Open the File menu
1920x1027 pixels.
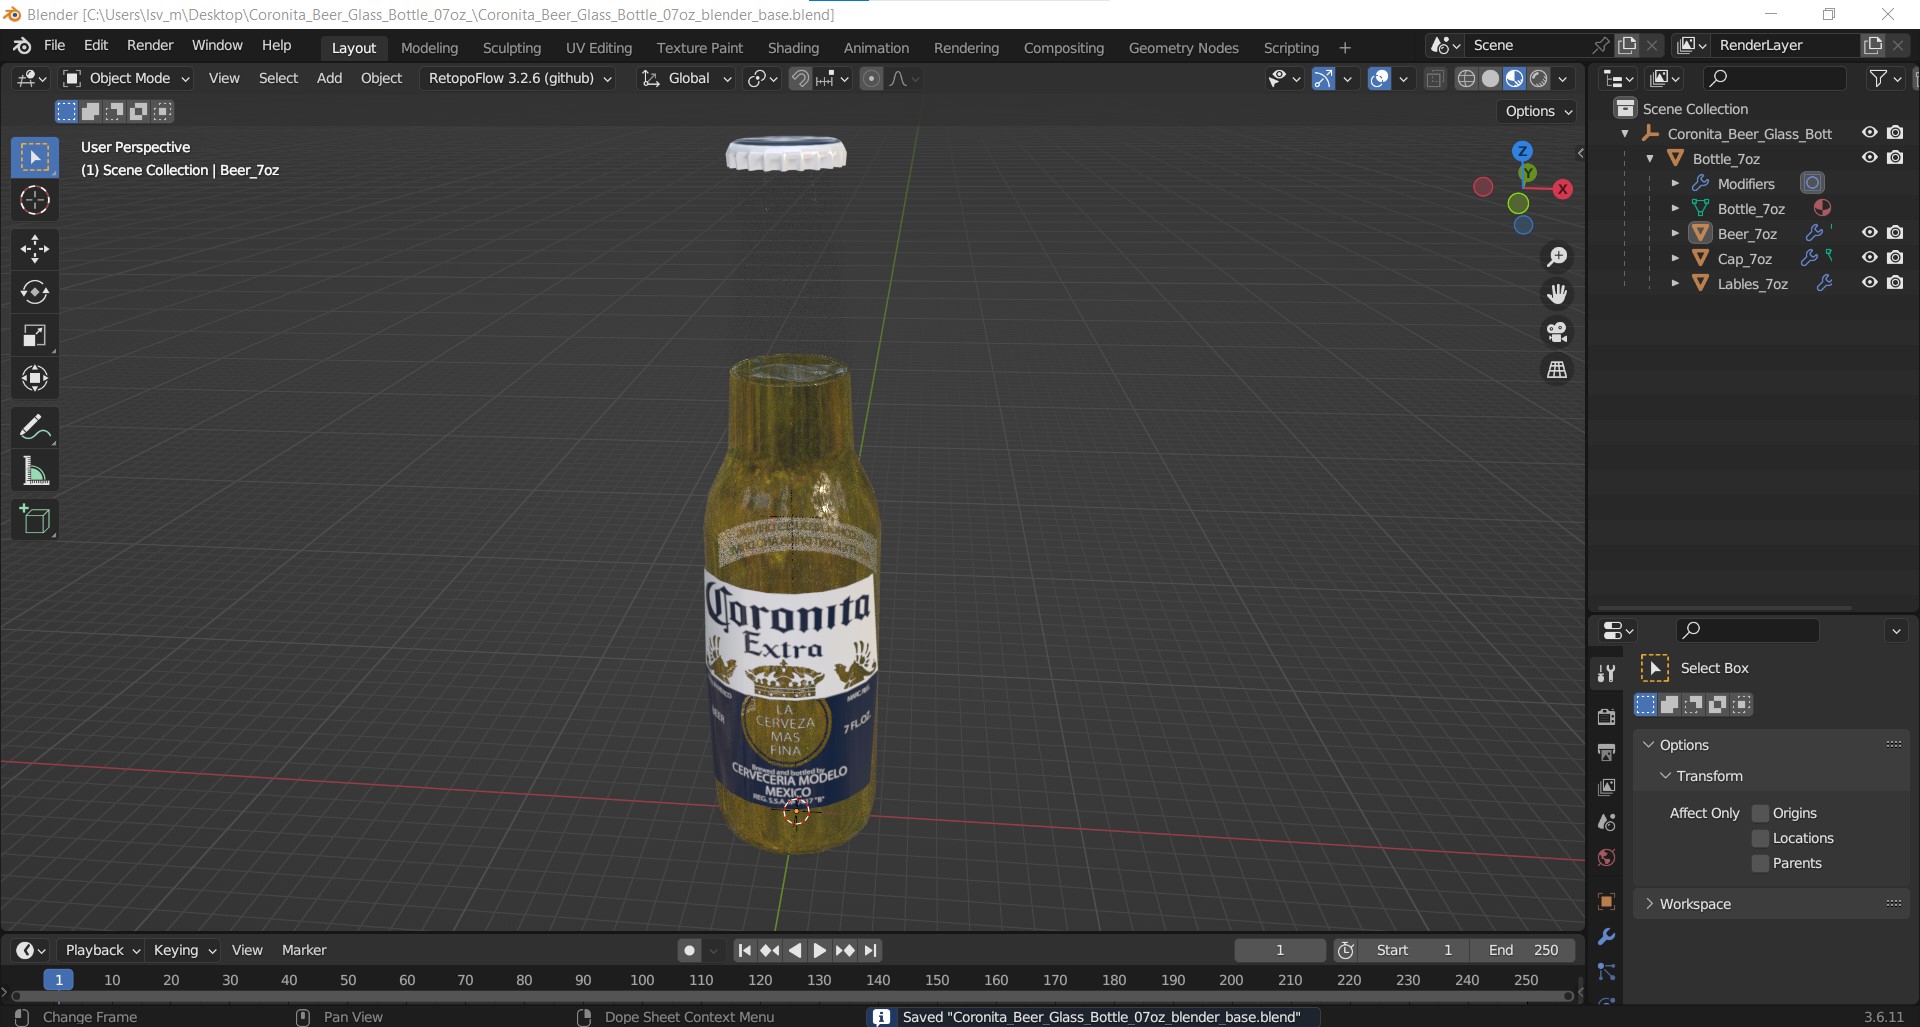click(54, 46)
